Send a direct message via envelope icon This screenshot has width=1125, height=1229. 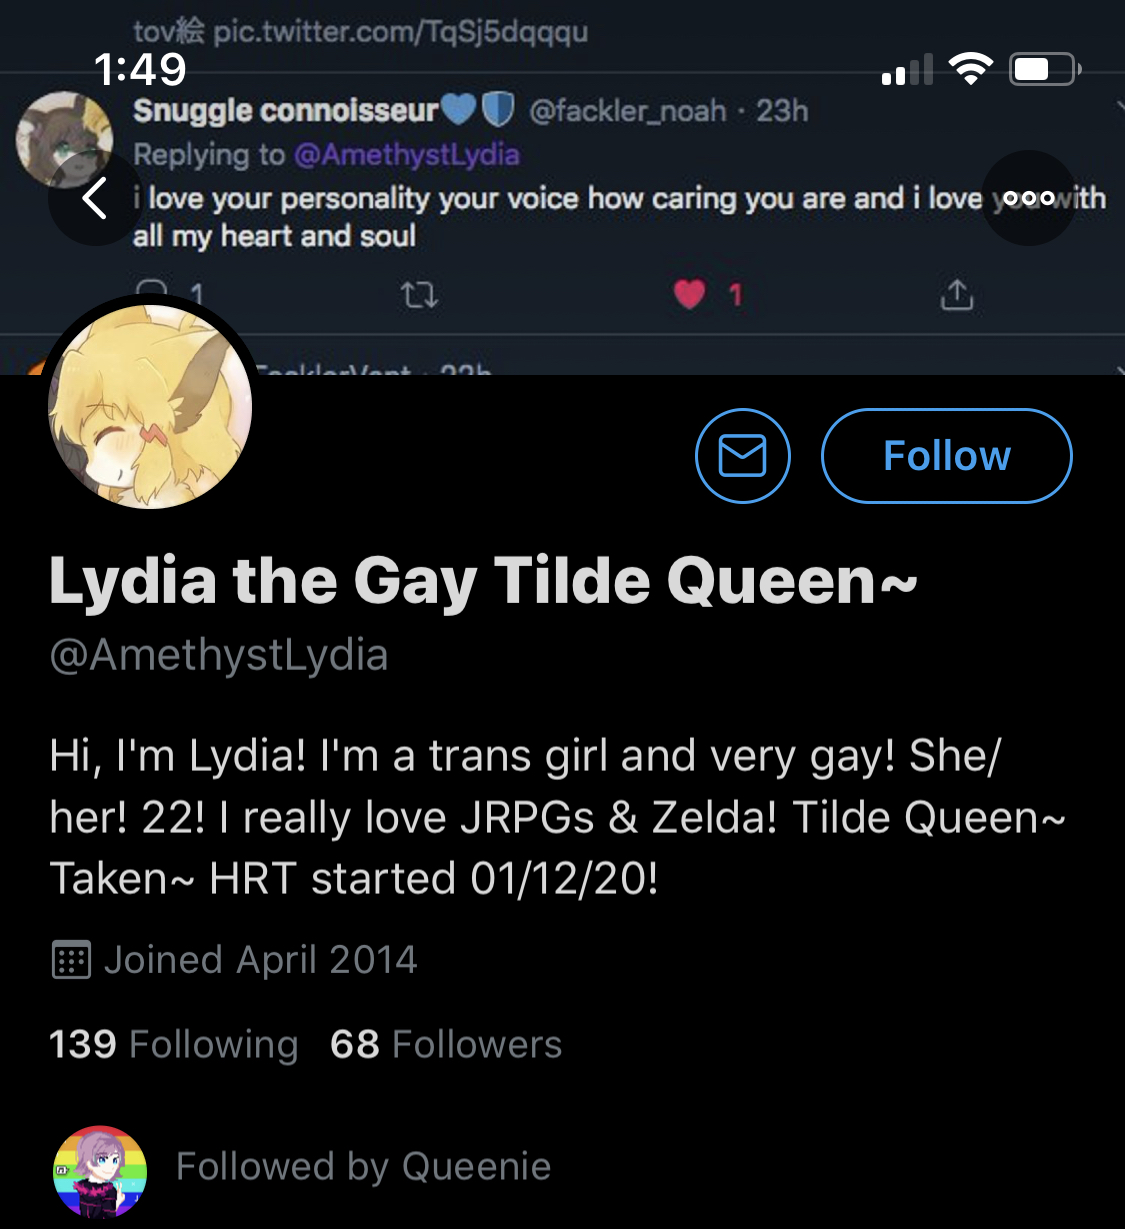(x=743, y=456)
